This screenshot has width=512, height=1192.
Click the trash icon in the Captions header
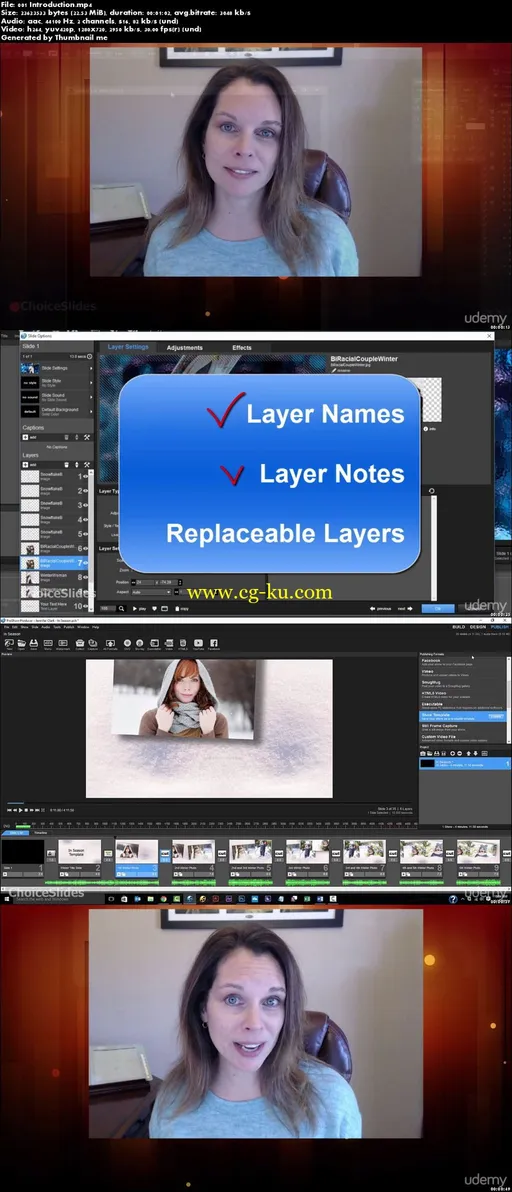[66, 437]
